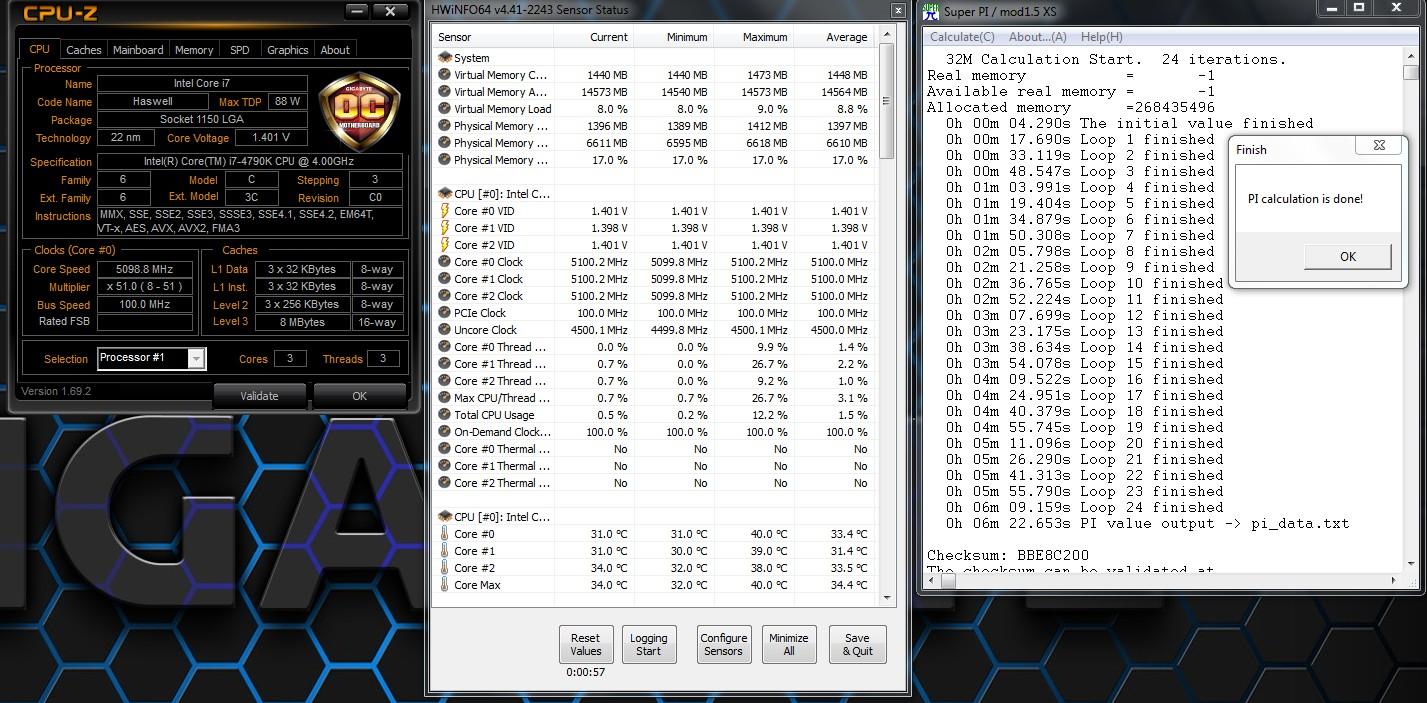The height and width of the screenshot is (703, 1427).
Task: Click the HWiNFO vertical scrollbar thumb
Action: pyautogui.click(x=886, y=100)
